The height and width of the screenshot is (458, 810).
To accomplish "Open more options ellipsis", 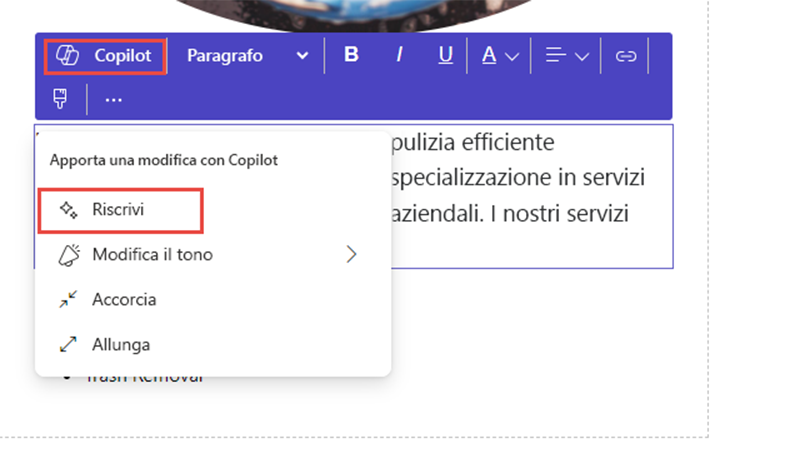I will click(x=113, y=100).
